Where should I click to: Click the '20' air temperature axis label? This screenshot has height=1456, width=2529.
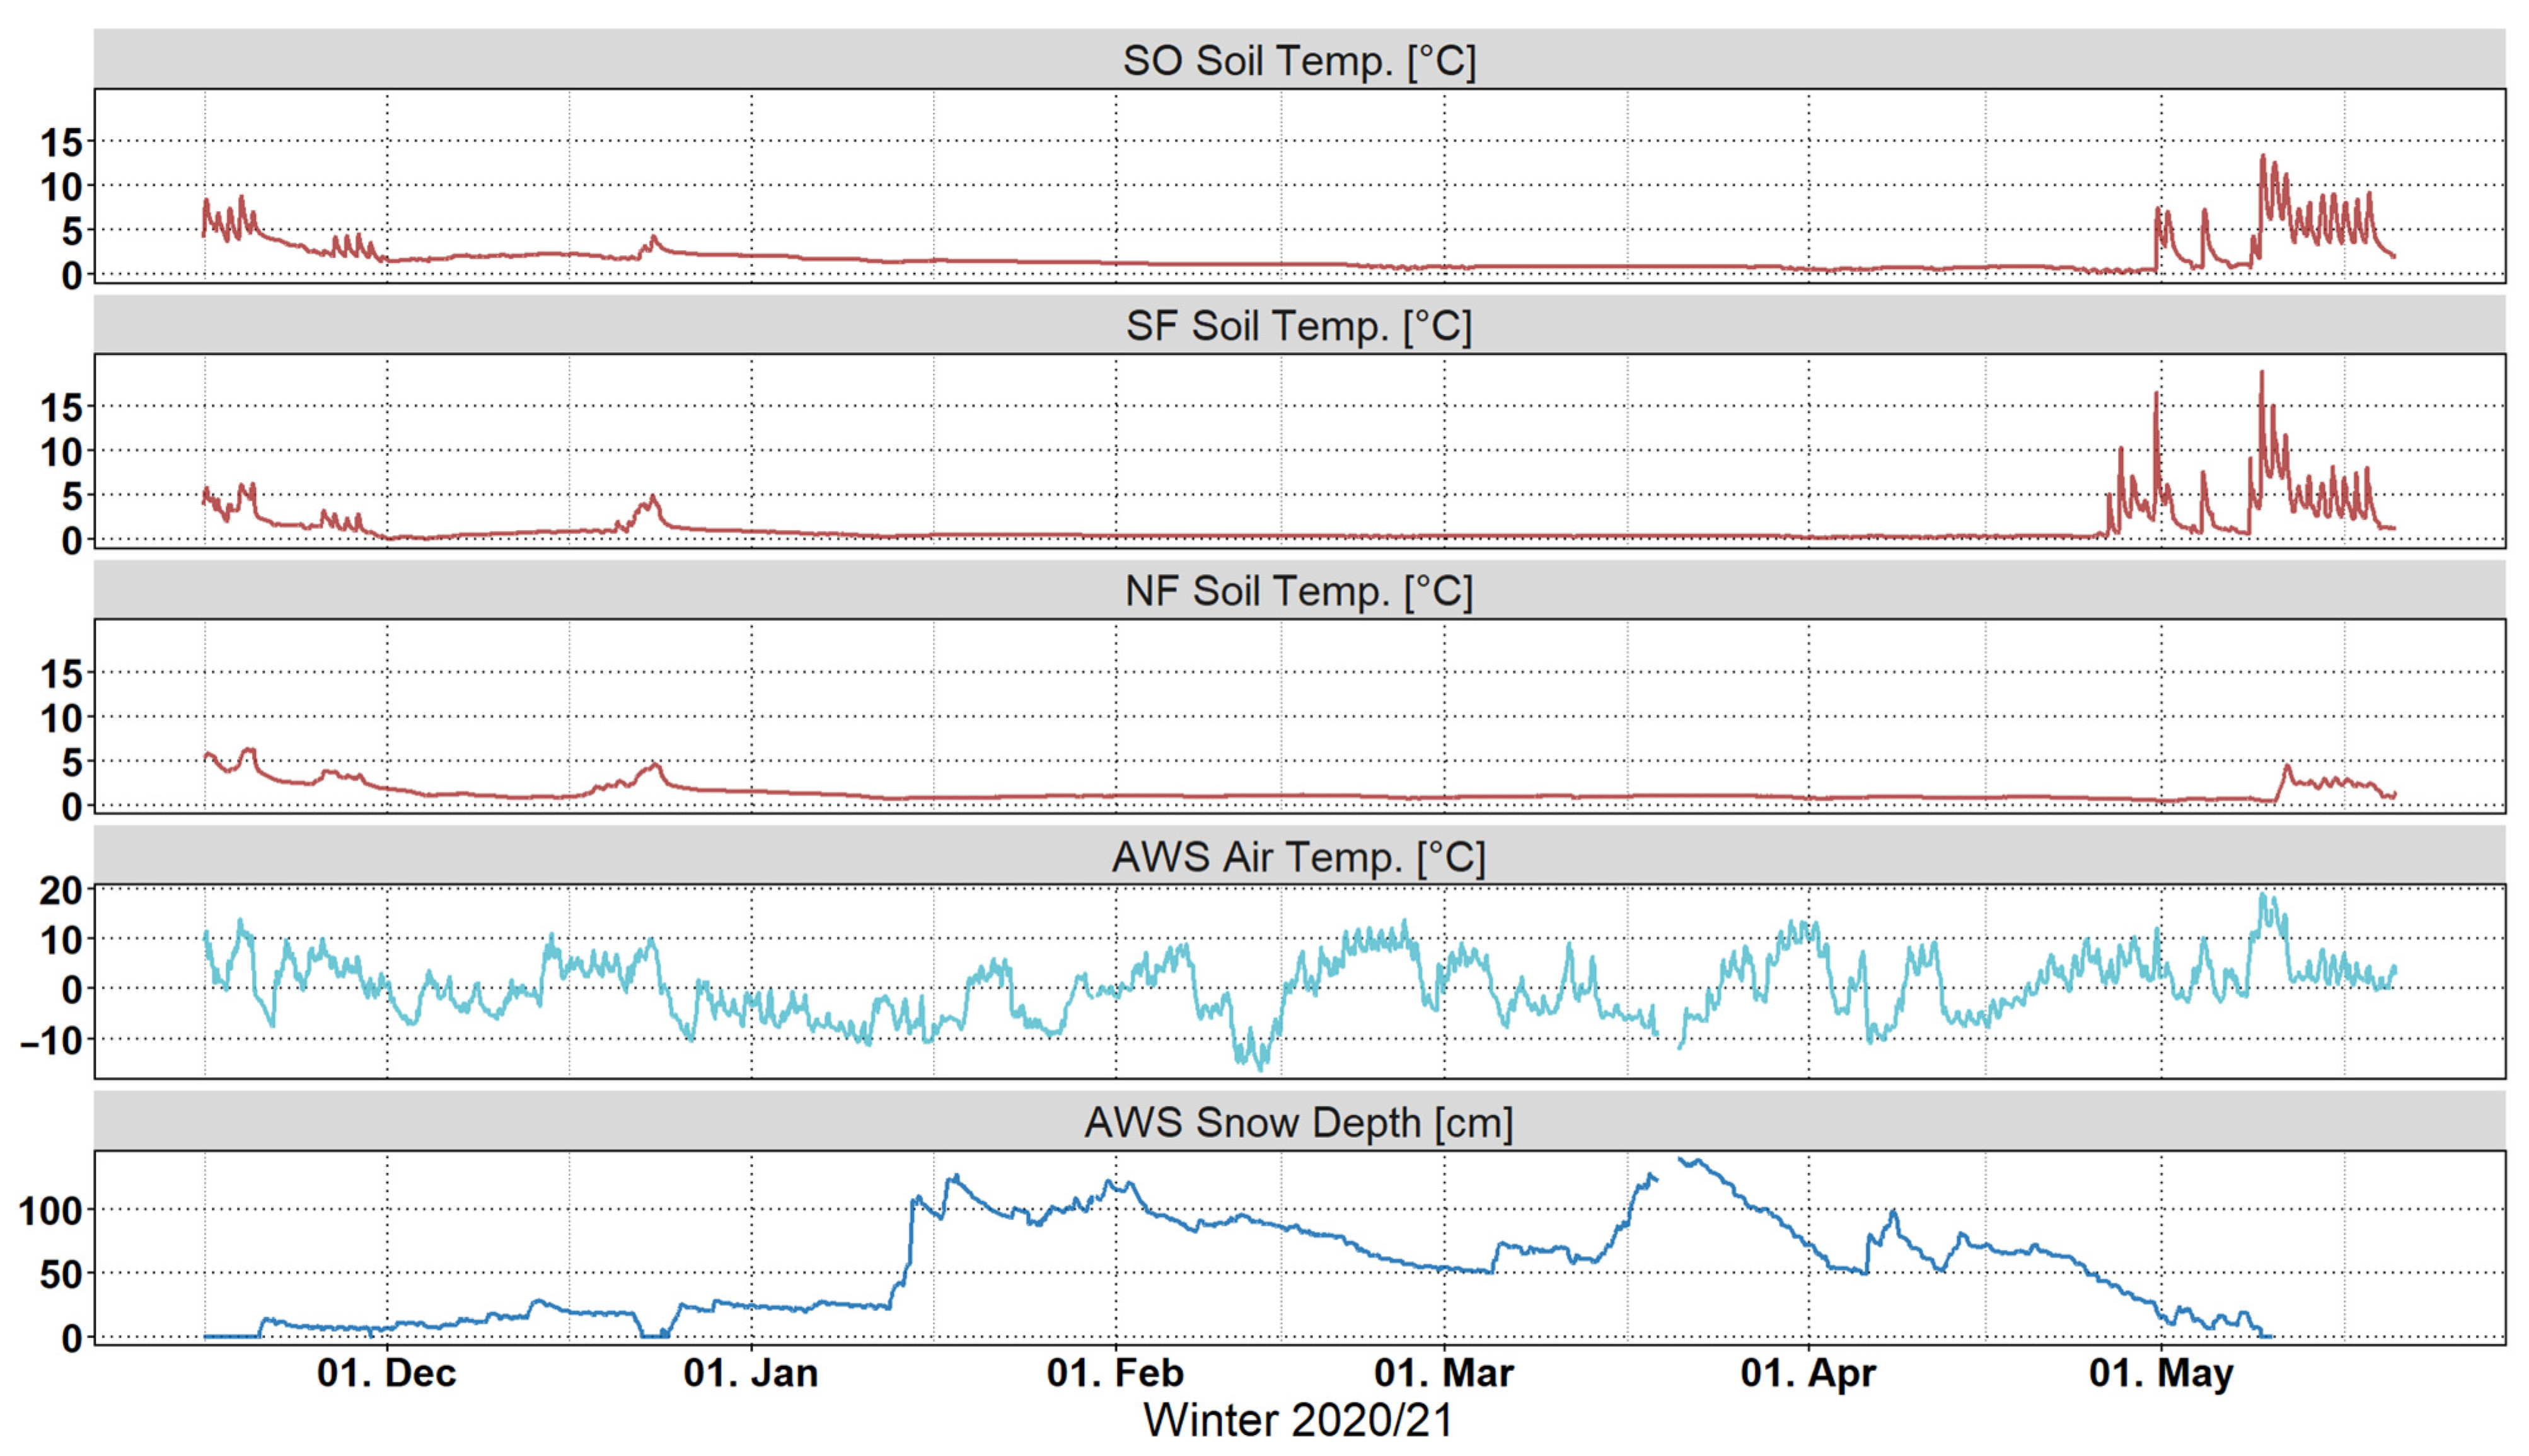[61, 890]
